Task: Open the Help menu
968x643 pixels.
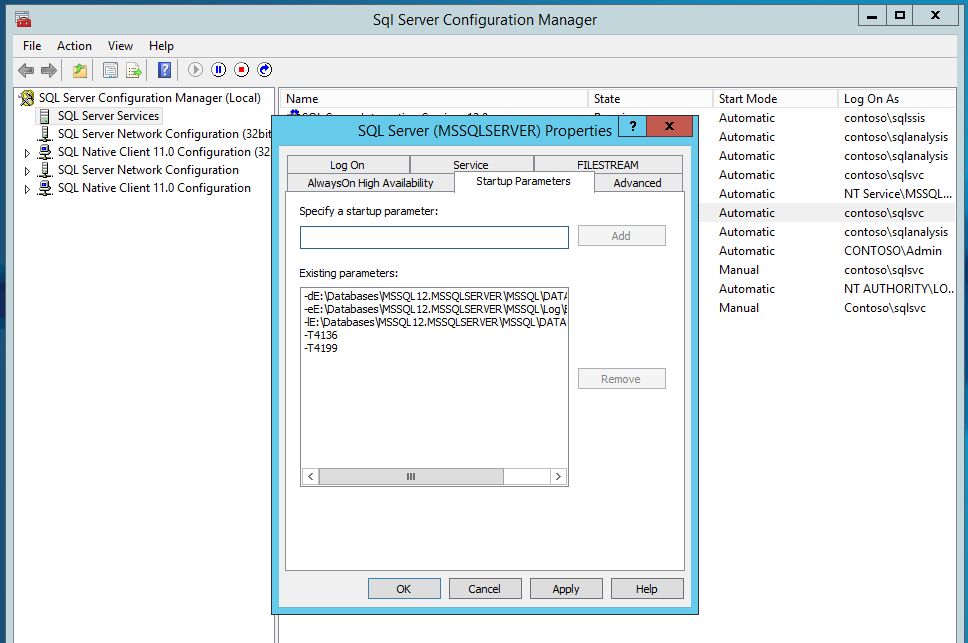Action: (161, 46)
